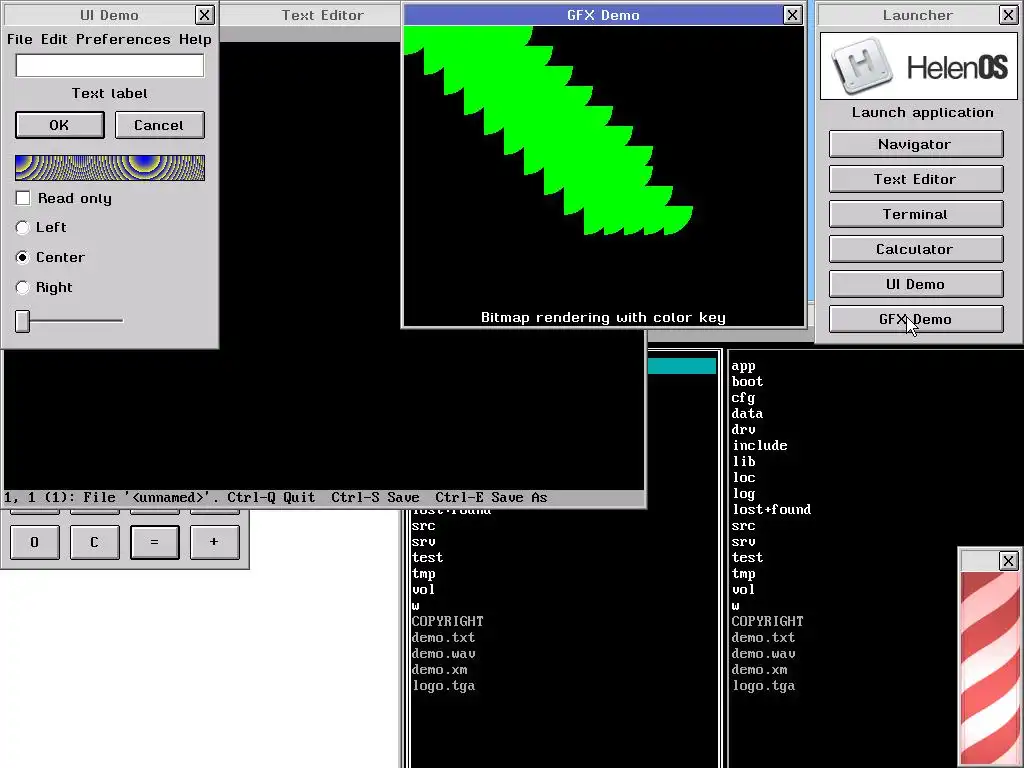Click the OK button in UI Demo

pyautogui.click(x=59, y=125)
